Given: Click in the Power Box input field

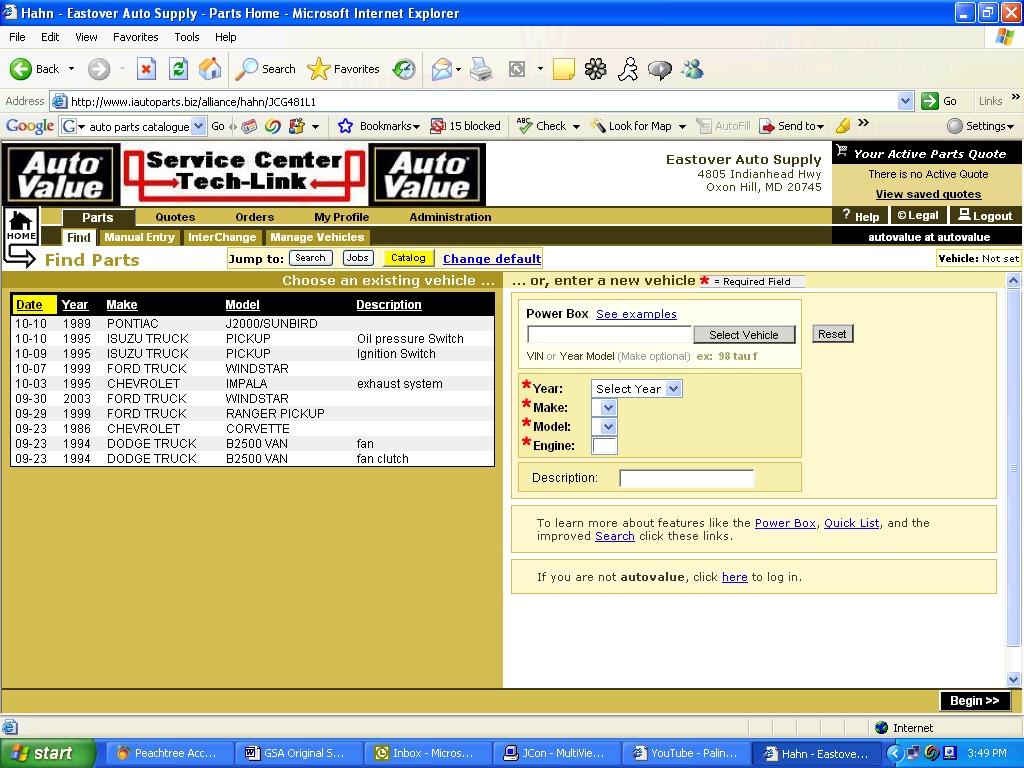Looking at the screenshot, I should click(x=609, y=334).
